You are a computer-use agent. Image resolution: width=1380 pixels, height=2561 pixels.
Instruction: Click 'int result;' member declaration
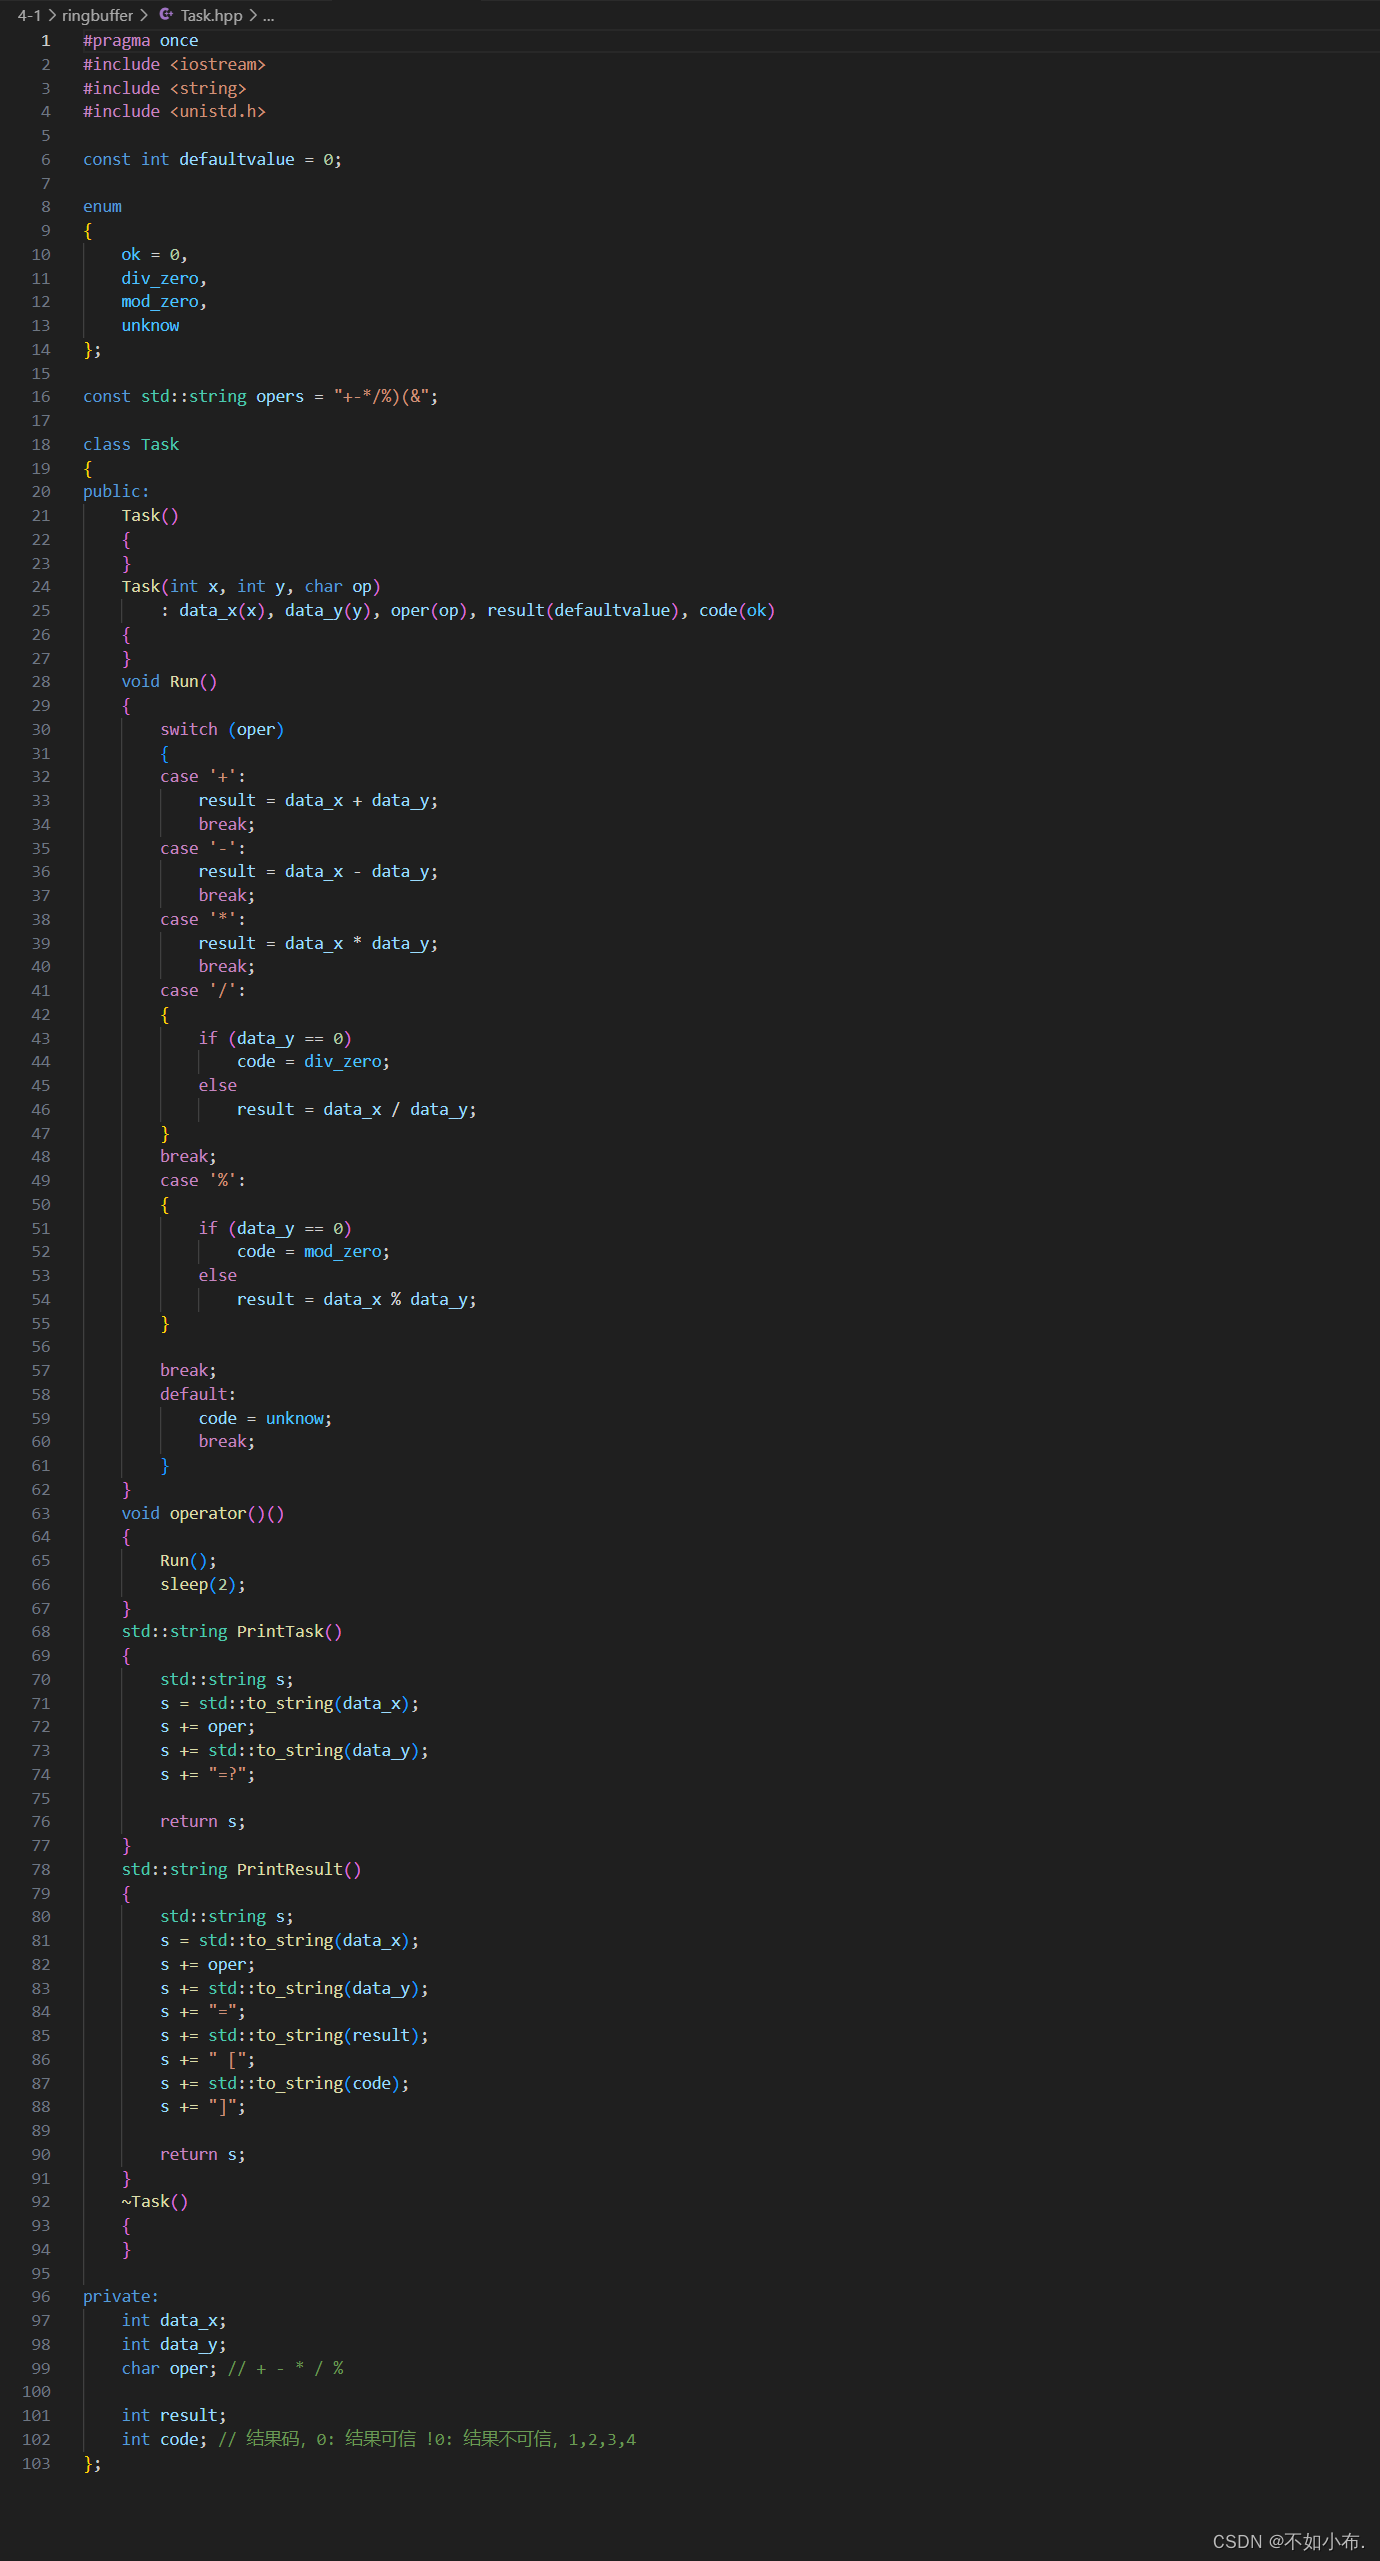174,2416
